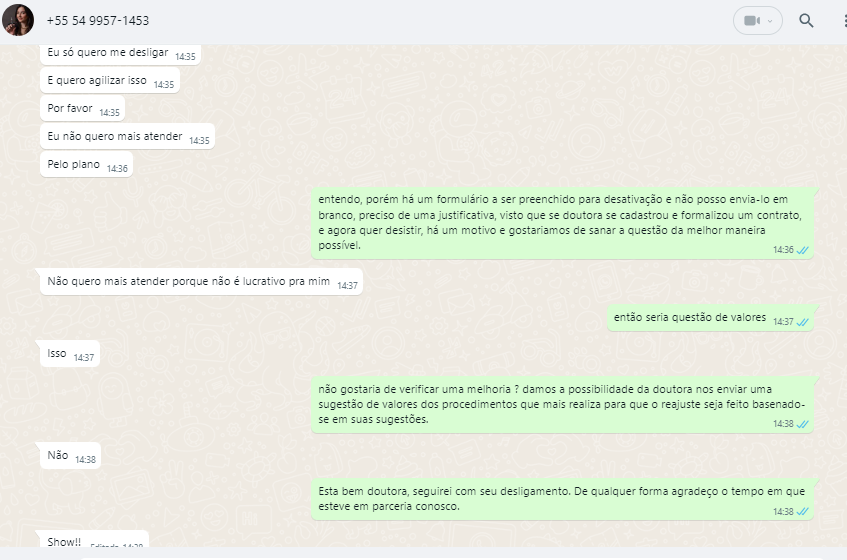Viewport: 847px width, 560px height.
Task: Click the read receipt ticks on the 14:36 message
Action: click(x=803, y=250)
